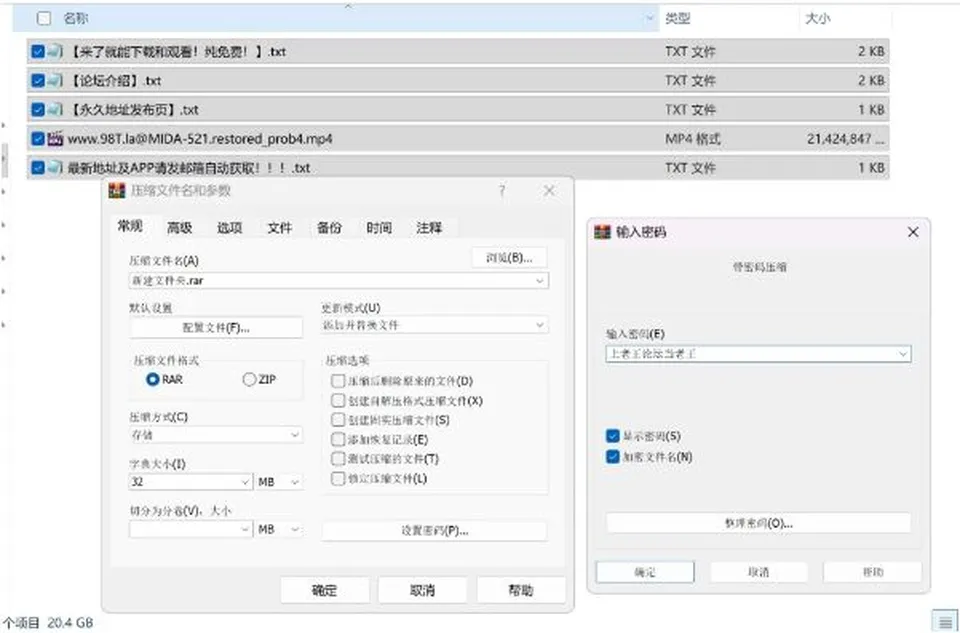Click the 浏览(B)... browse button

click(x=509, y=258)
